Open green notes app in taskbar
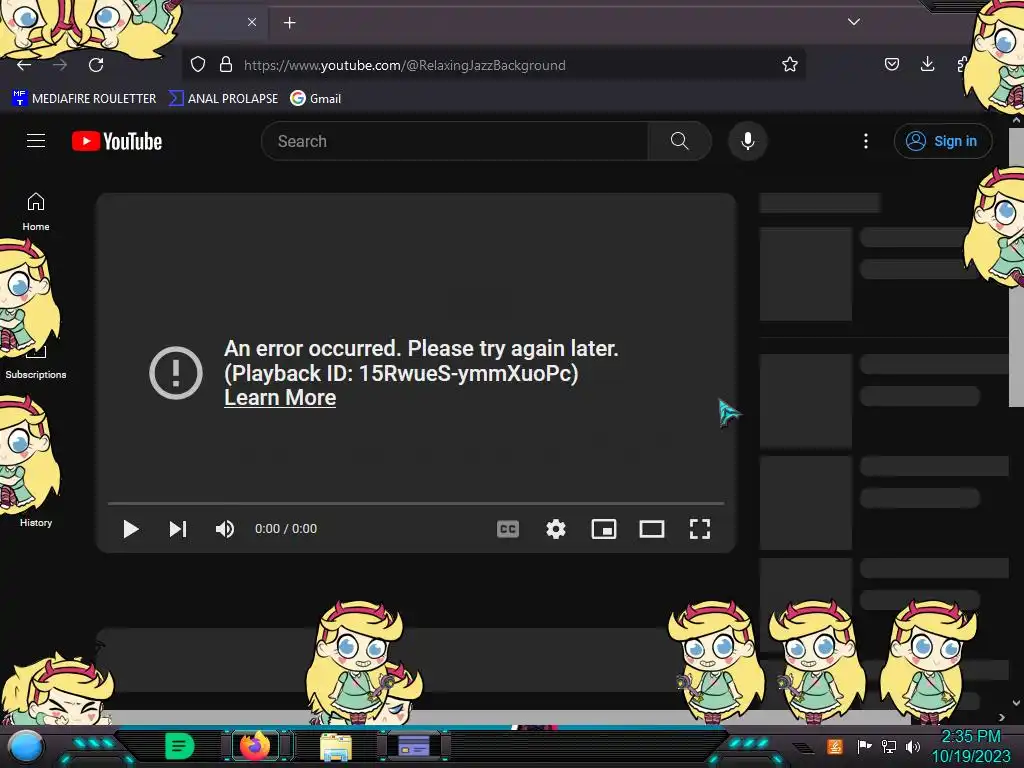Screen dimensions: 1024x768 point(180,746)
